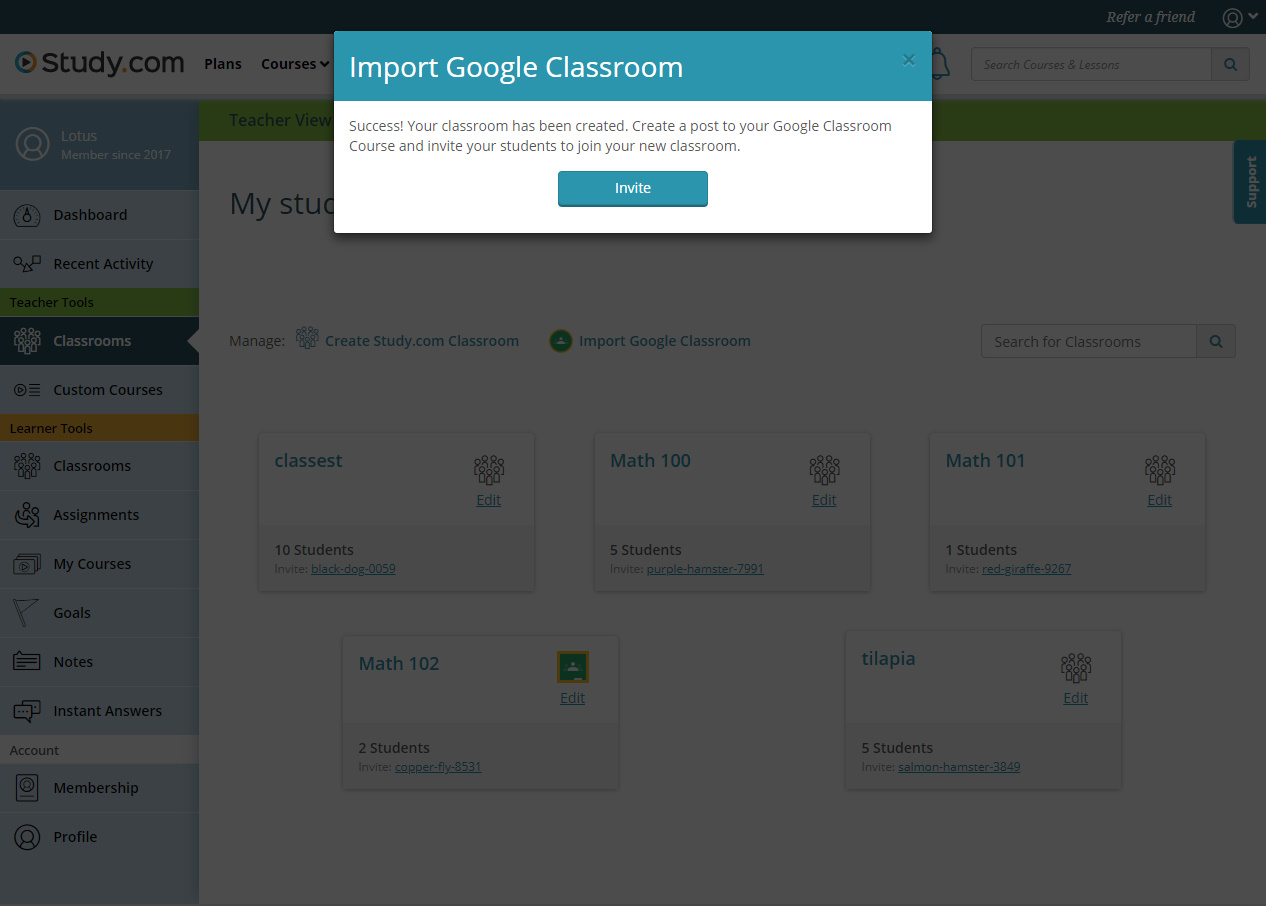Open the Math 101 classroom title
Image resolution: width=1266 pixels, height=906 pixels.
tap(986, 461)
